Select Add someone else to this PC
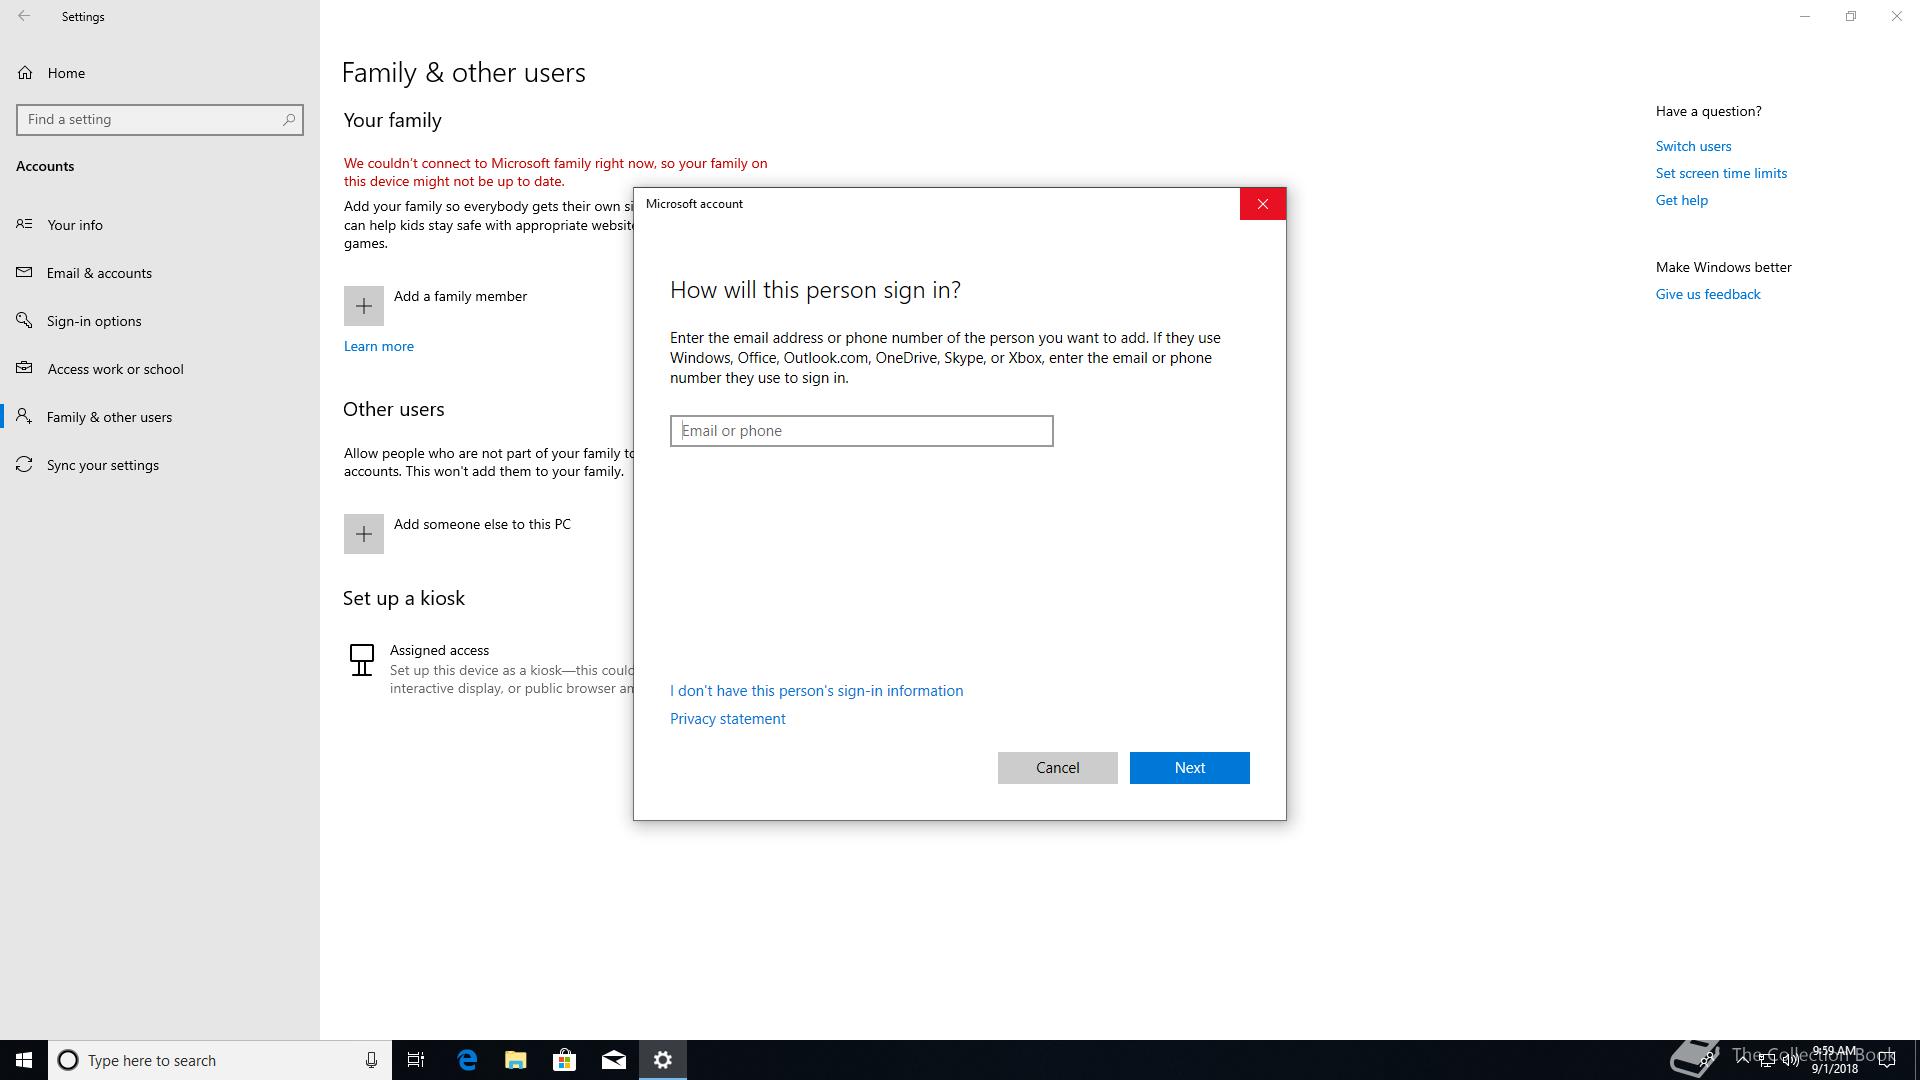The height and width of the screenshot is (1080, 1920). 482,524
